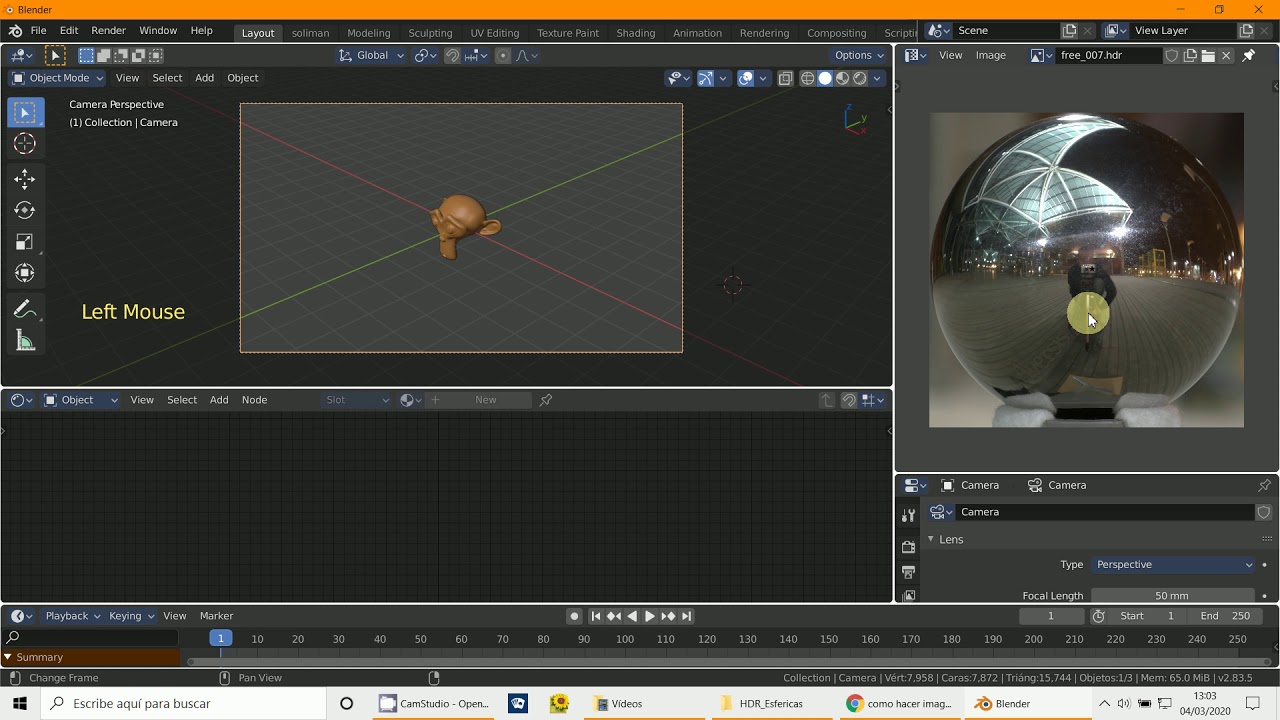Switch to Rendered viewport shading
This screenshot has width=1280, height=720.
(x=859, y=78)
